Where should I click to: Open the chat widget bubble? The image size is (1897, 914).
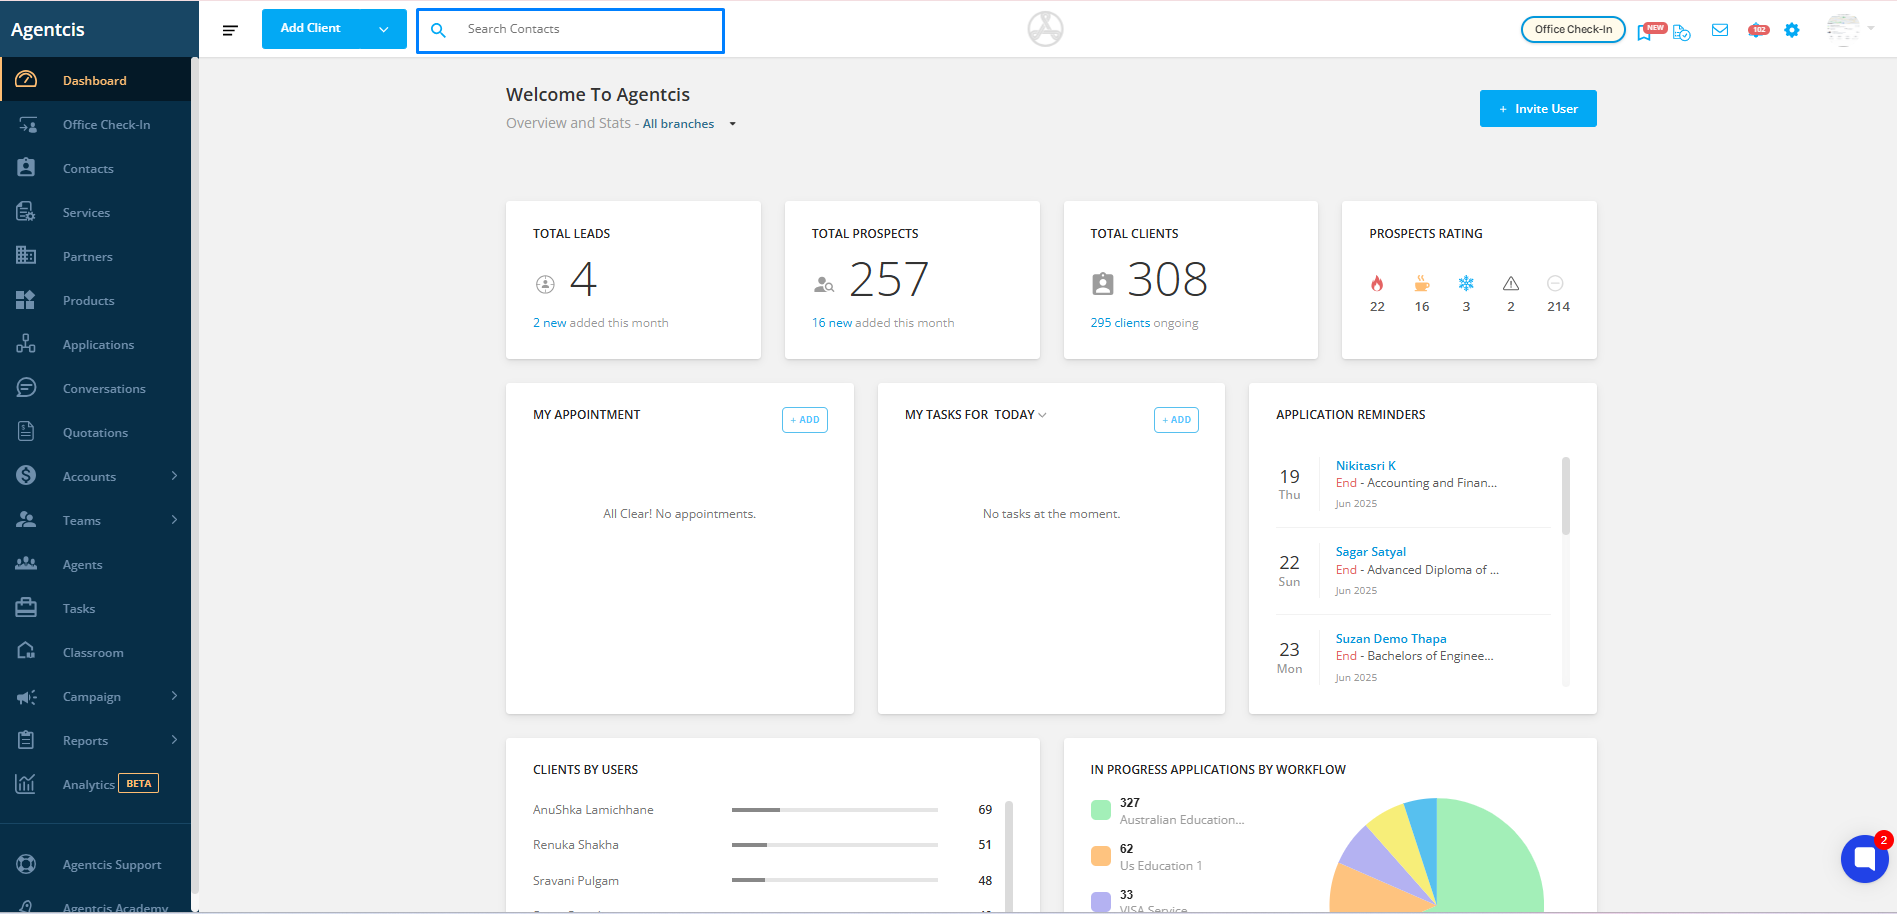(x=1864, y=858)
